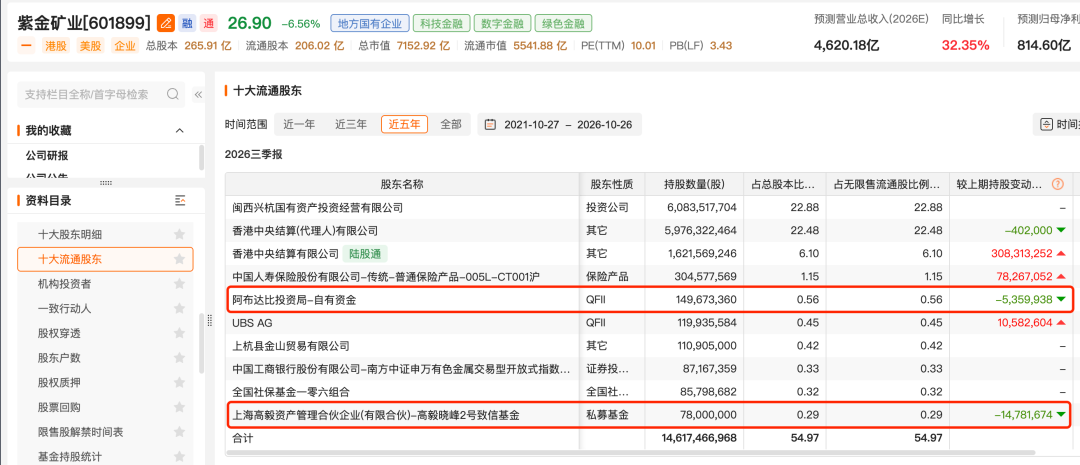Click the panel divider drag handle
Viewport: 1080px width, 465px height.
(106, 183)
